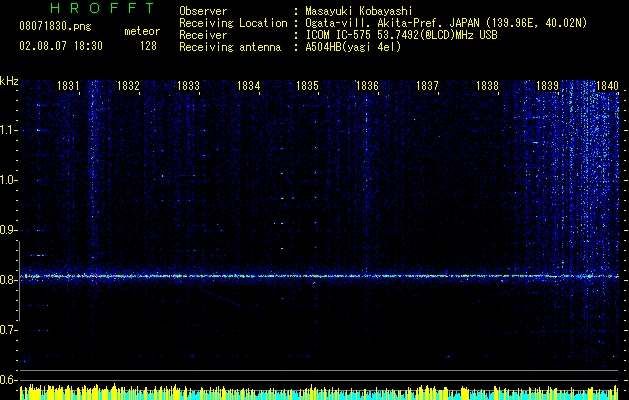Viewport: 629px width, 400px height.
Task: Click the "Receiving Location" label
Action: 233,23
